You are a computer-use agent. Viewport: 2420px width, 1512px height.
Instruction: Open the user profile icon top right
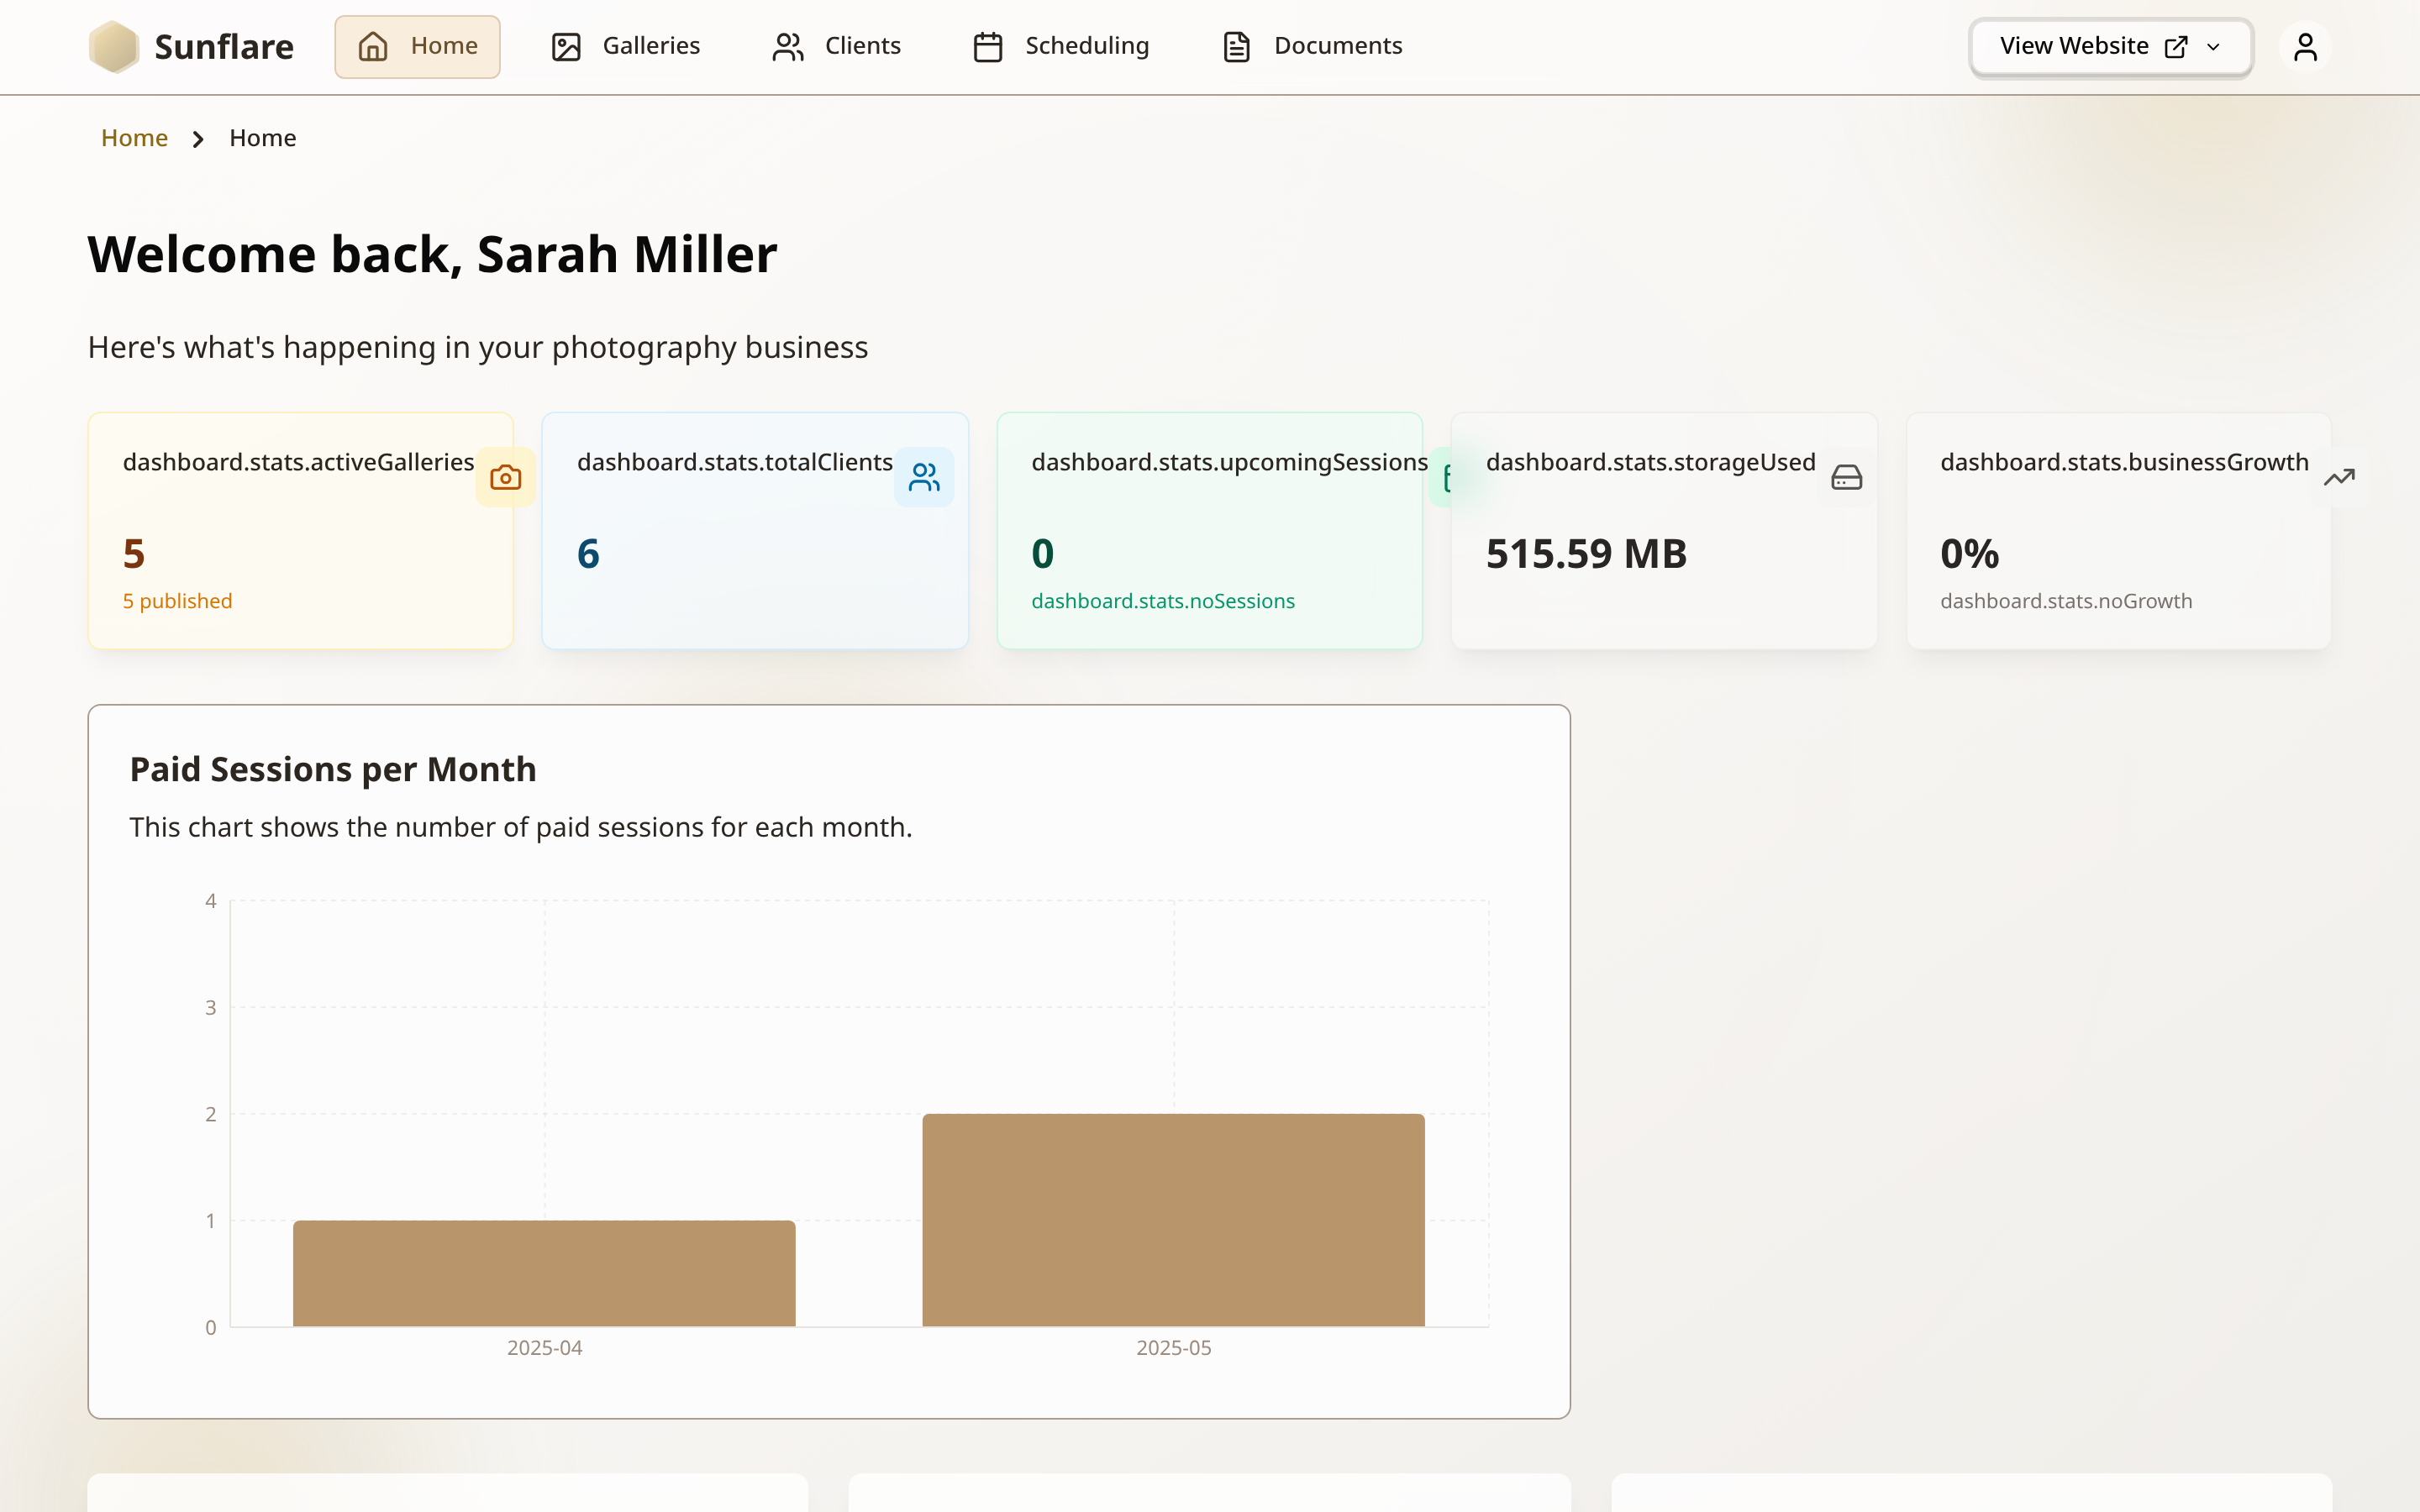coord(2305,46)
